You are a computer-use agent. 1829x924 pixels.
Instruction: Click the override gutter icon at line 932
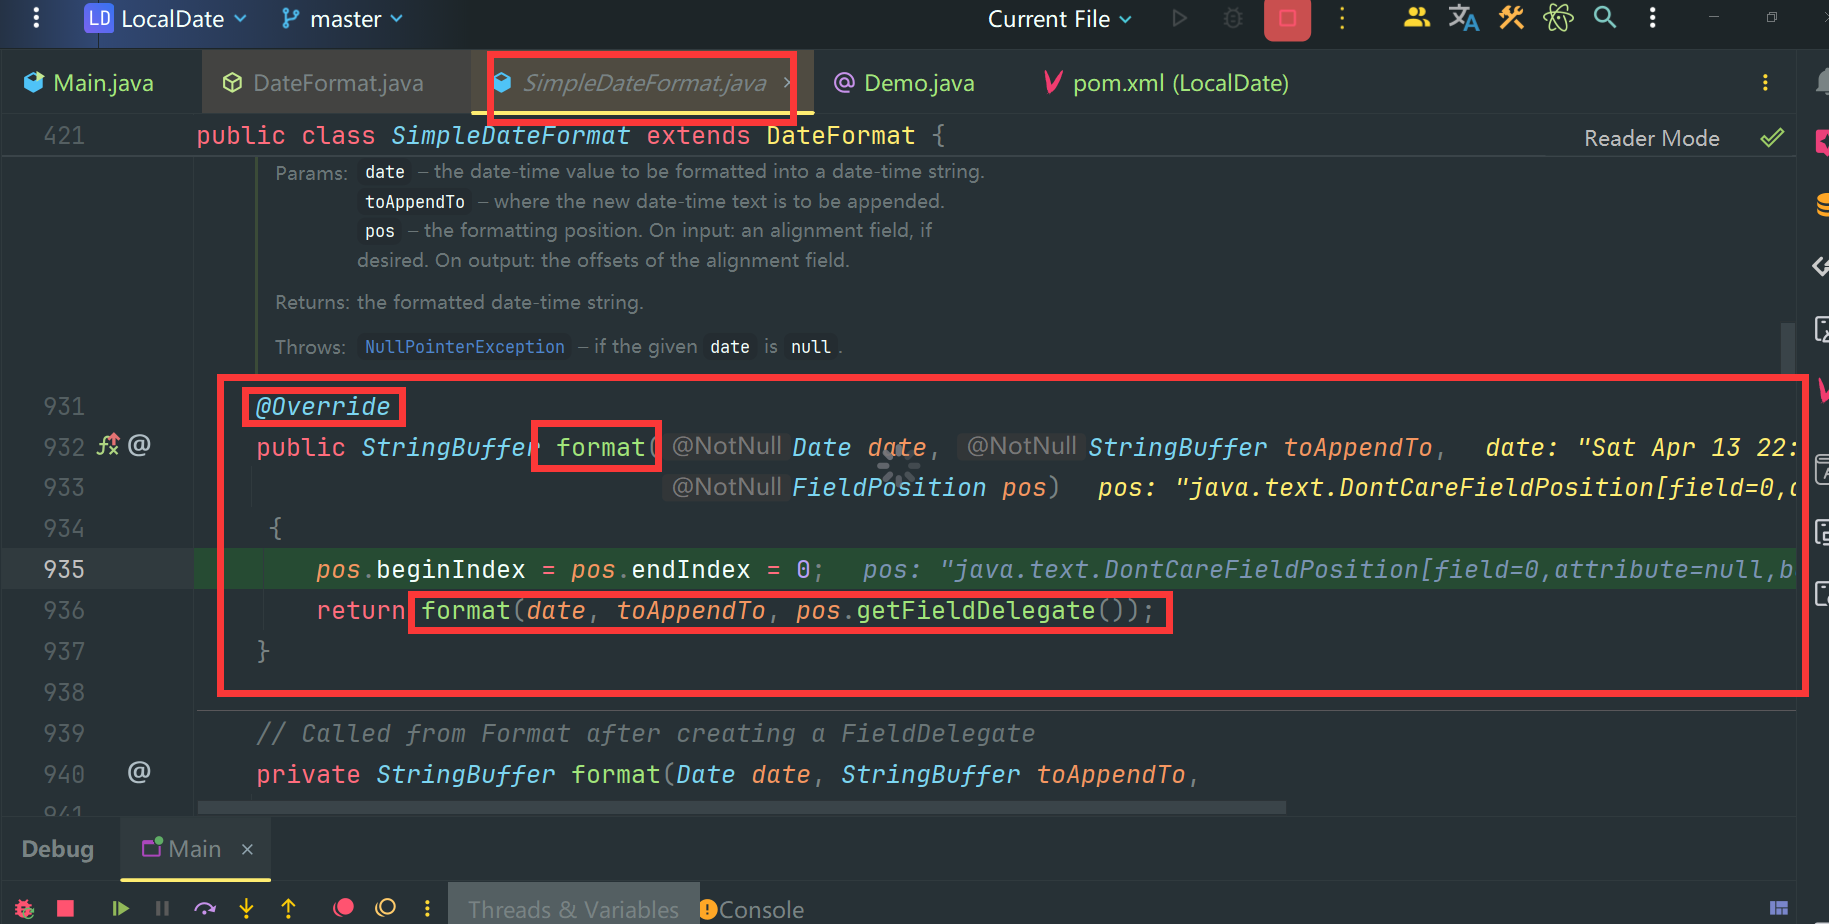[108, 444]
